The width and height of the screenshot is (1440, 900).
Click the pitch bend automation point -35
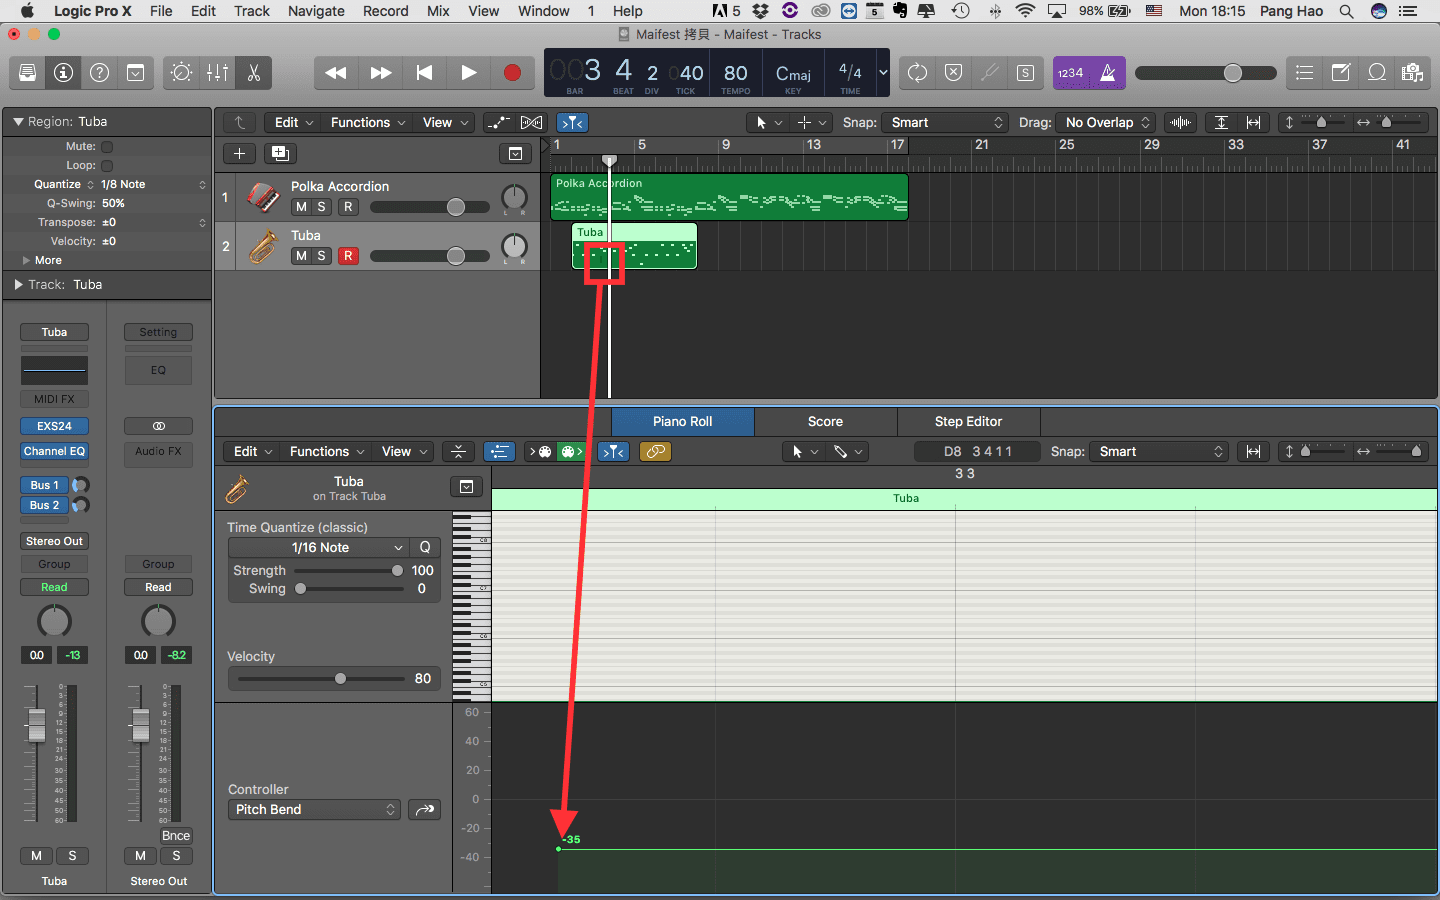558,849
